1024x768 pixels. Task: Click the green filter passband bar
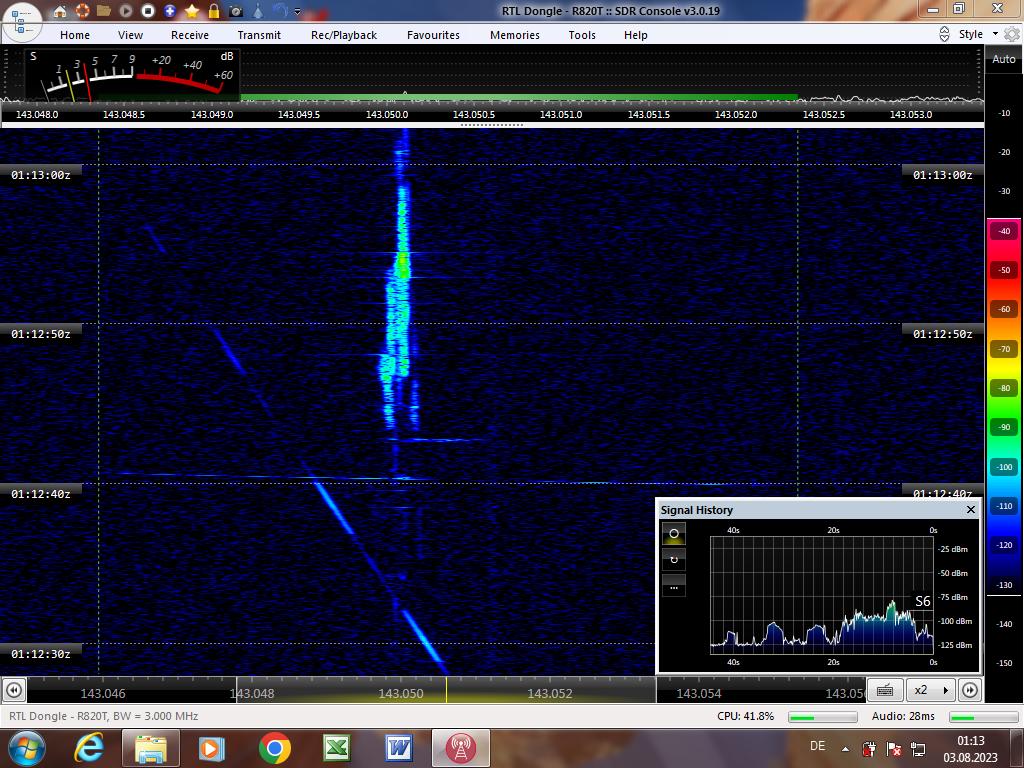coord(519,98)
